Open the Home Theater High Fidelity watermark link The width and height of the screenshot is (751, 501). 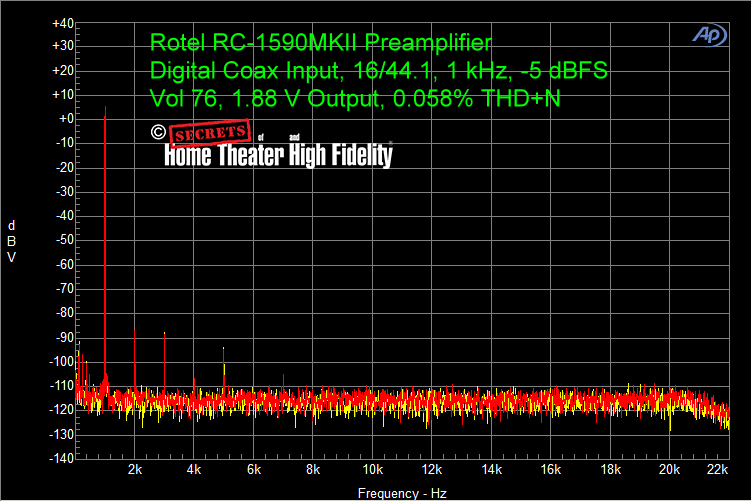click(278, 155)
